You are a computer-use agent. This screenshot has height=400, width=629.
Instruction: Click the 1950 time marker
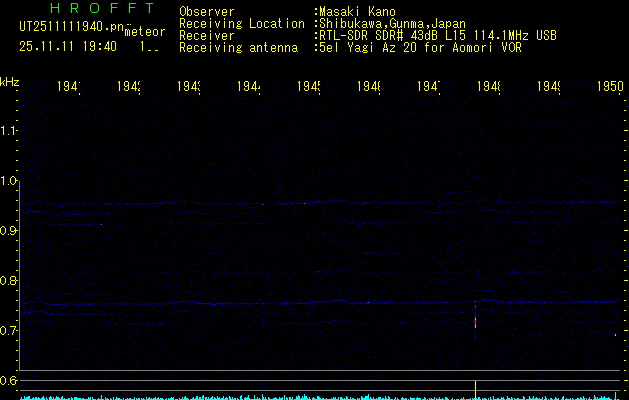(x=611, y=87)
